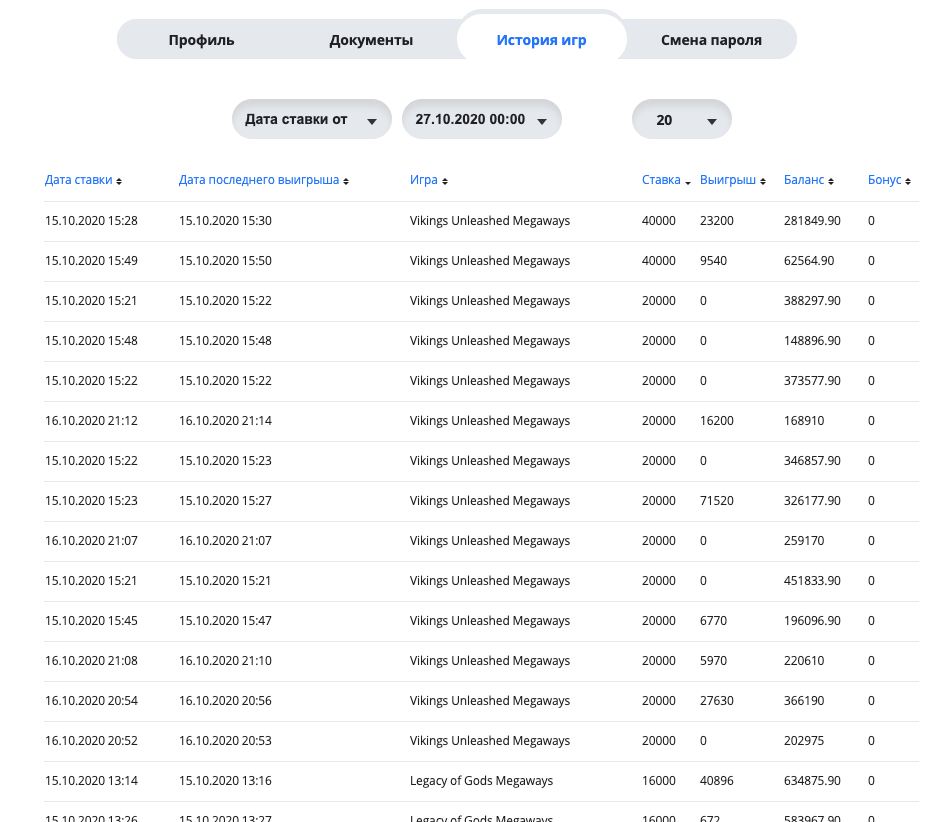The image size is (937, 822).
Task: Click the Дата последнего выигрыша header link
Action: [259, 180]
